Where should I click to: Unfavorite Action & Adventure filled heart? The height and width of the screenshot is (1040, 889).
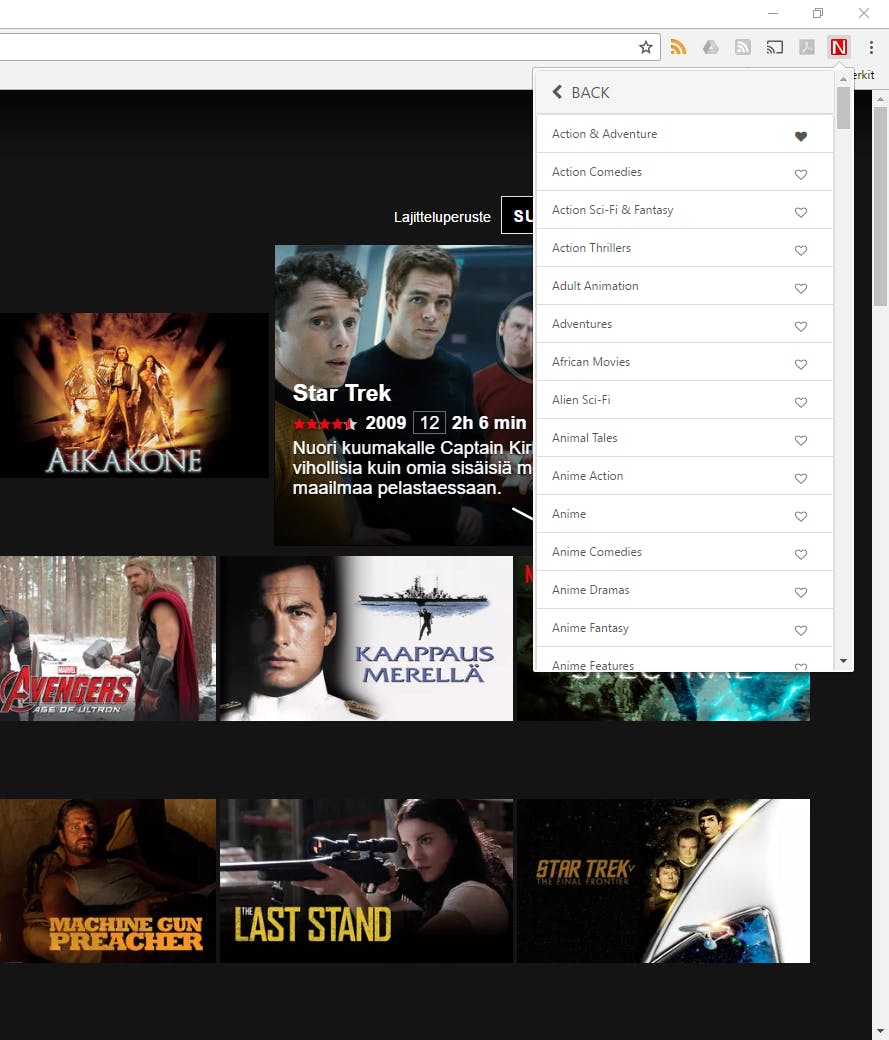[801, 136]
